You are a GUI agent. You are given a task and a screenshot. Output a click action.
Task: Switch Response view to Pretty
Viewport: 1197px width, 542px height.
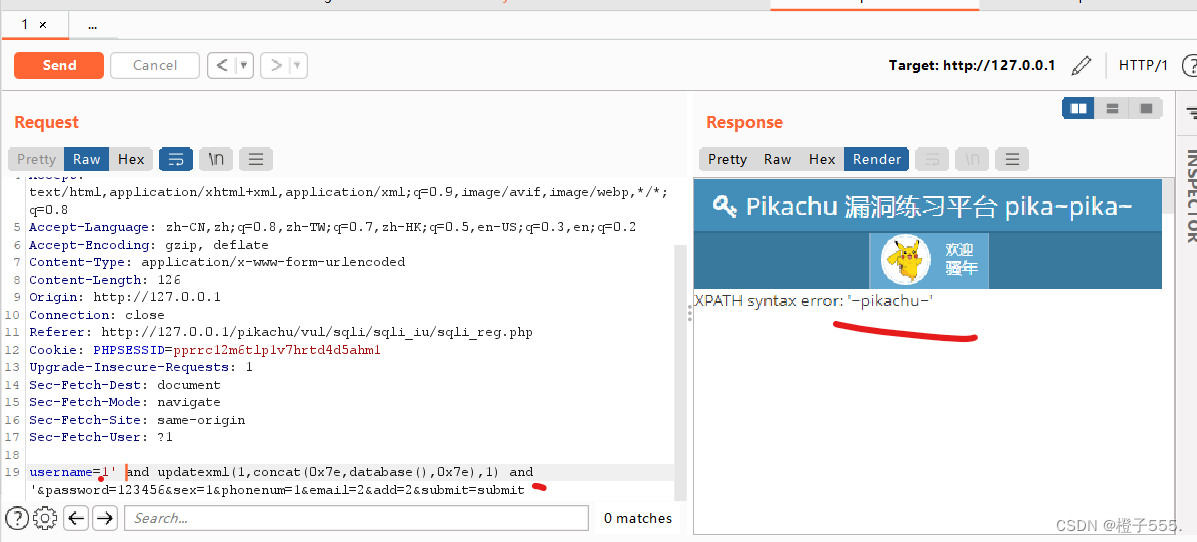click(727, 159)
